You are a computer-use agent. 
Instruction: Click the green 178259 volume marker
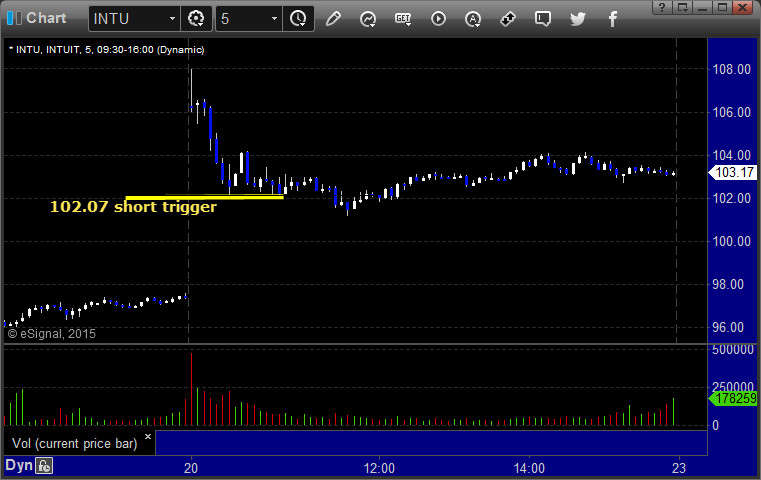tap(733, 399)
